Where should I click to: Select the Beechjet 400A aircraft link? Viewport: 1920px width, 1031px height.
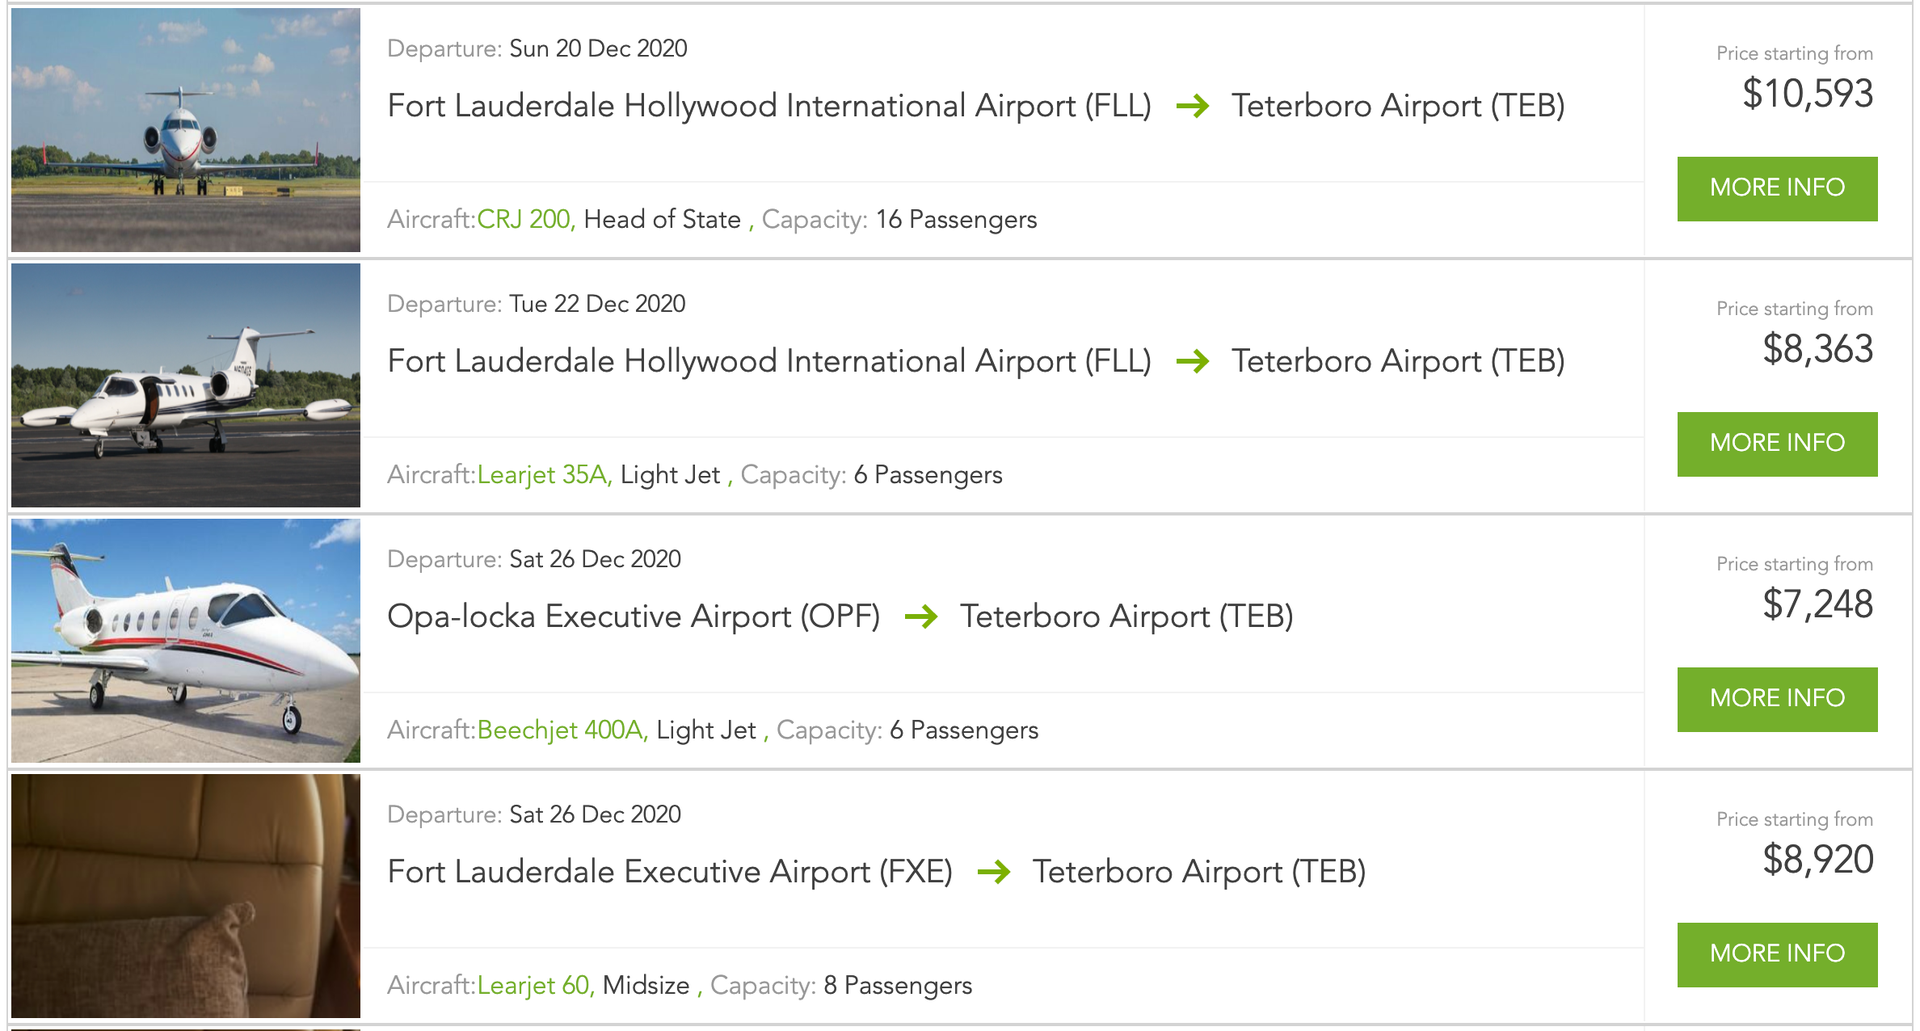coord(560,730)
